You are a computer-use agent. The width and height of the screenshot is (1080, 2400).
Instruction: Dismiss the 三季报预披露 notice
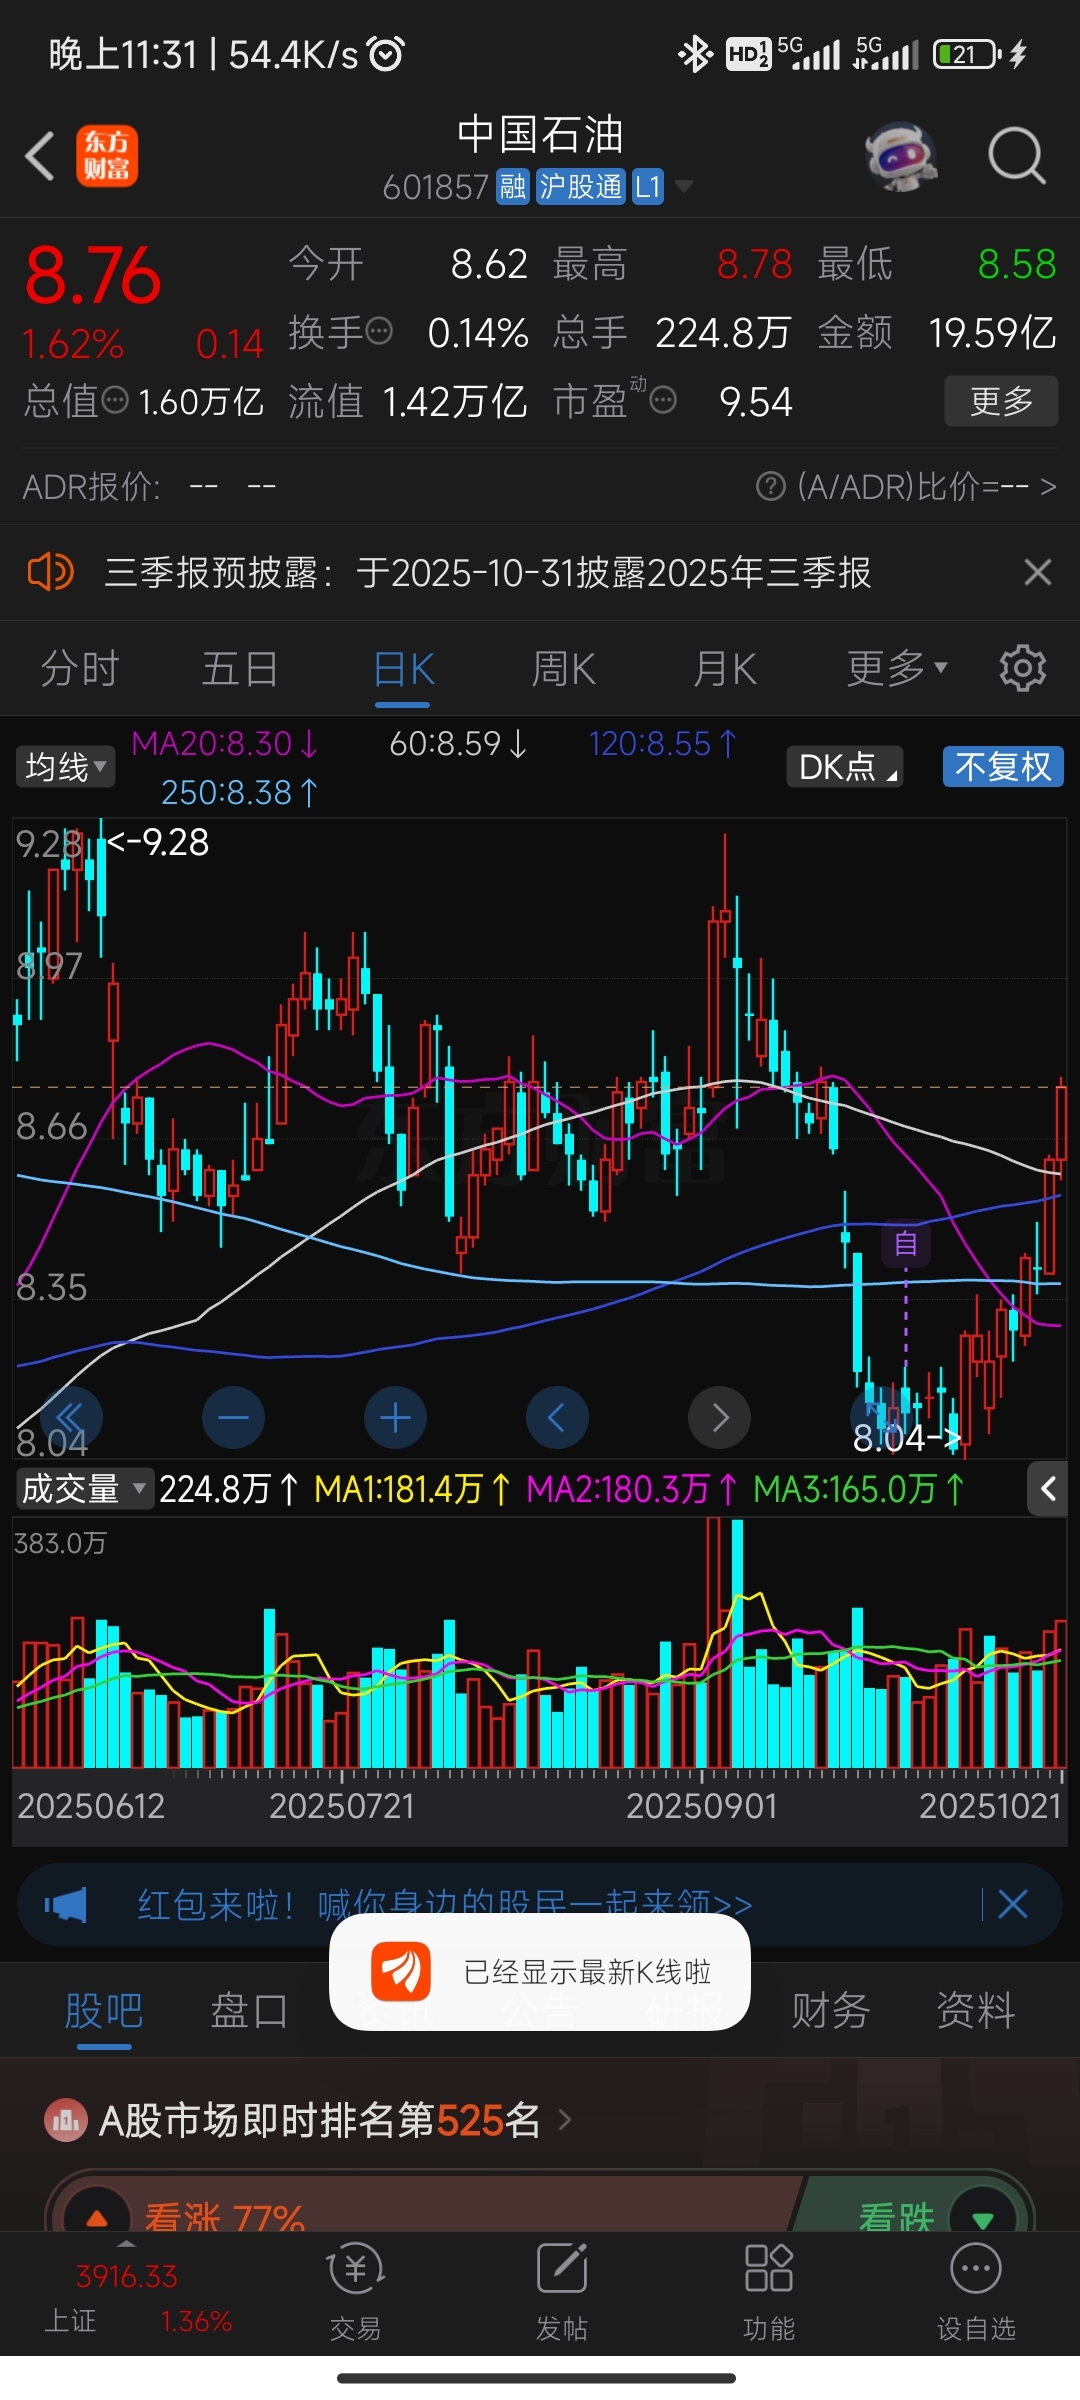1037,572
